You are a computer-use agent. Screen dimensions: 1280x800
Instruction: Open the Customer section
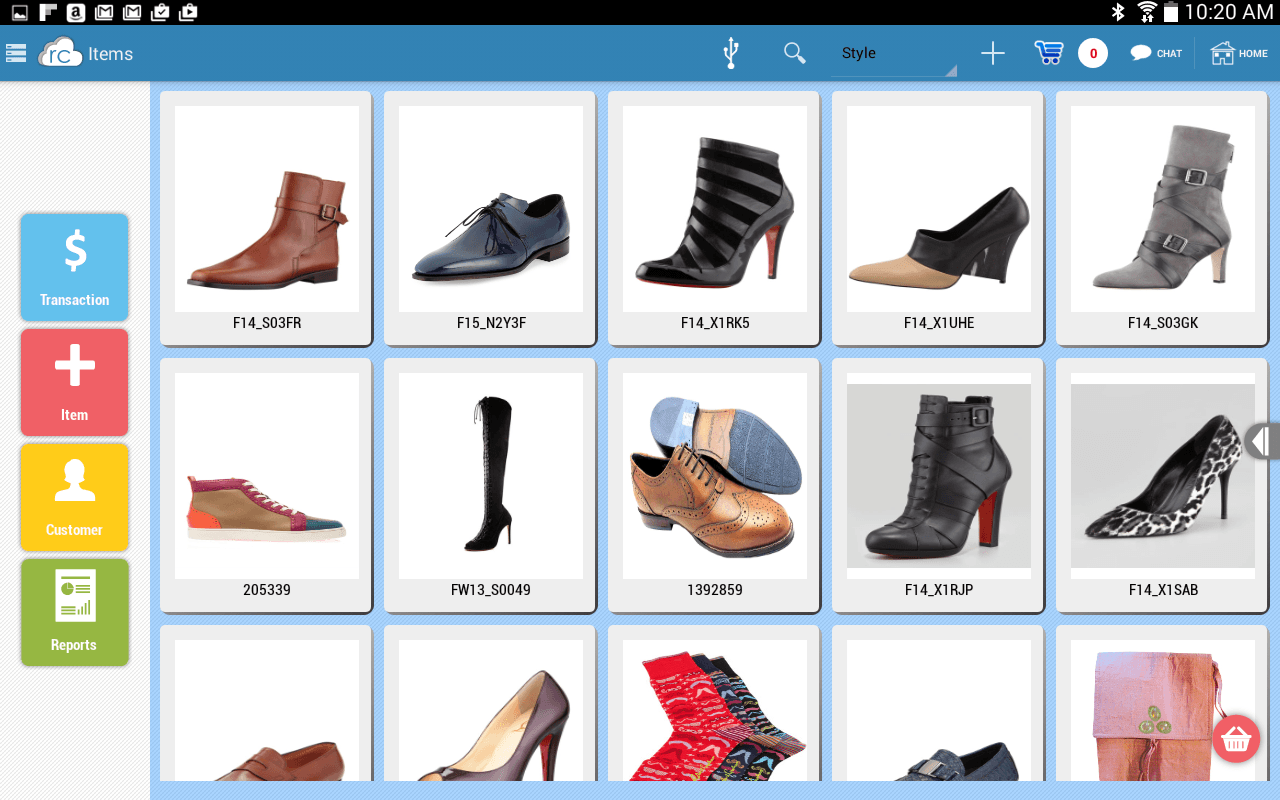click(75, 497)
